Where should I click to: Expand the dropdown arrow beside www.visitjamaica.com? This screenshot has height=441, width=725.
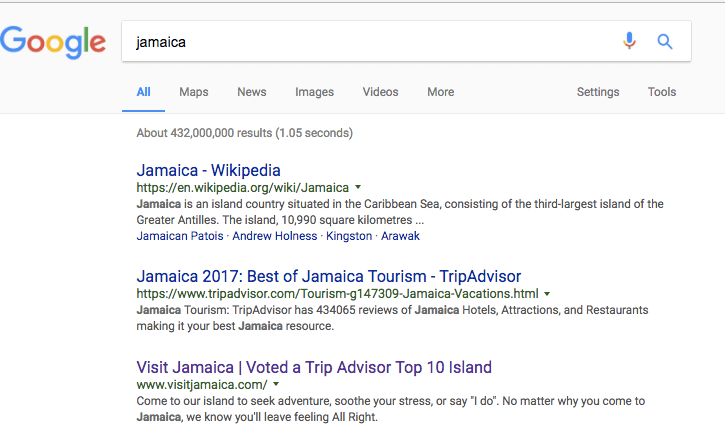click(276, 384)
